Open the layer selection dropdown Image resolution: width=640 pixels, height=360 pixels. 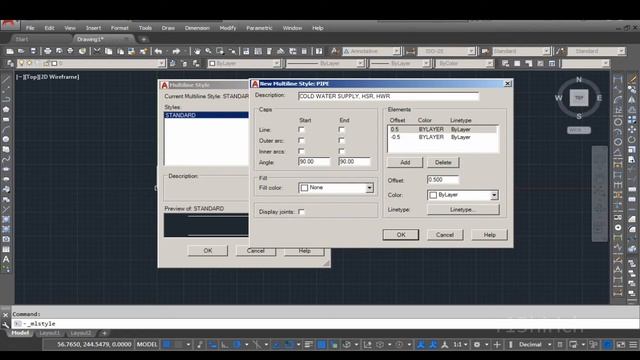pyautogui.click(x=161, y=63)
